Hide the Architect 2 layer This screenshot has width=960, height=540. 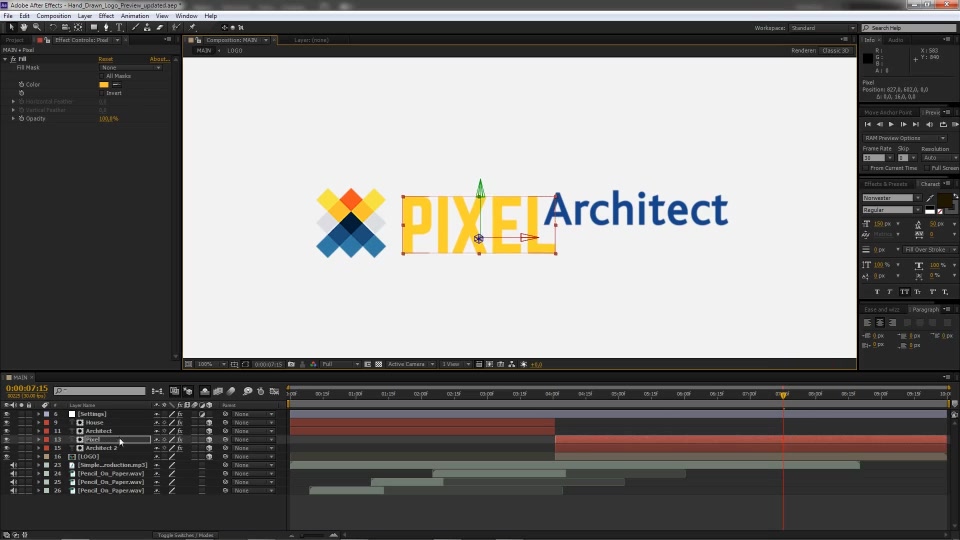pyautogui.click(x=7, y=448)
